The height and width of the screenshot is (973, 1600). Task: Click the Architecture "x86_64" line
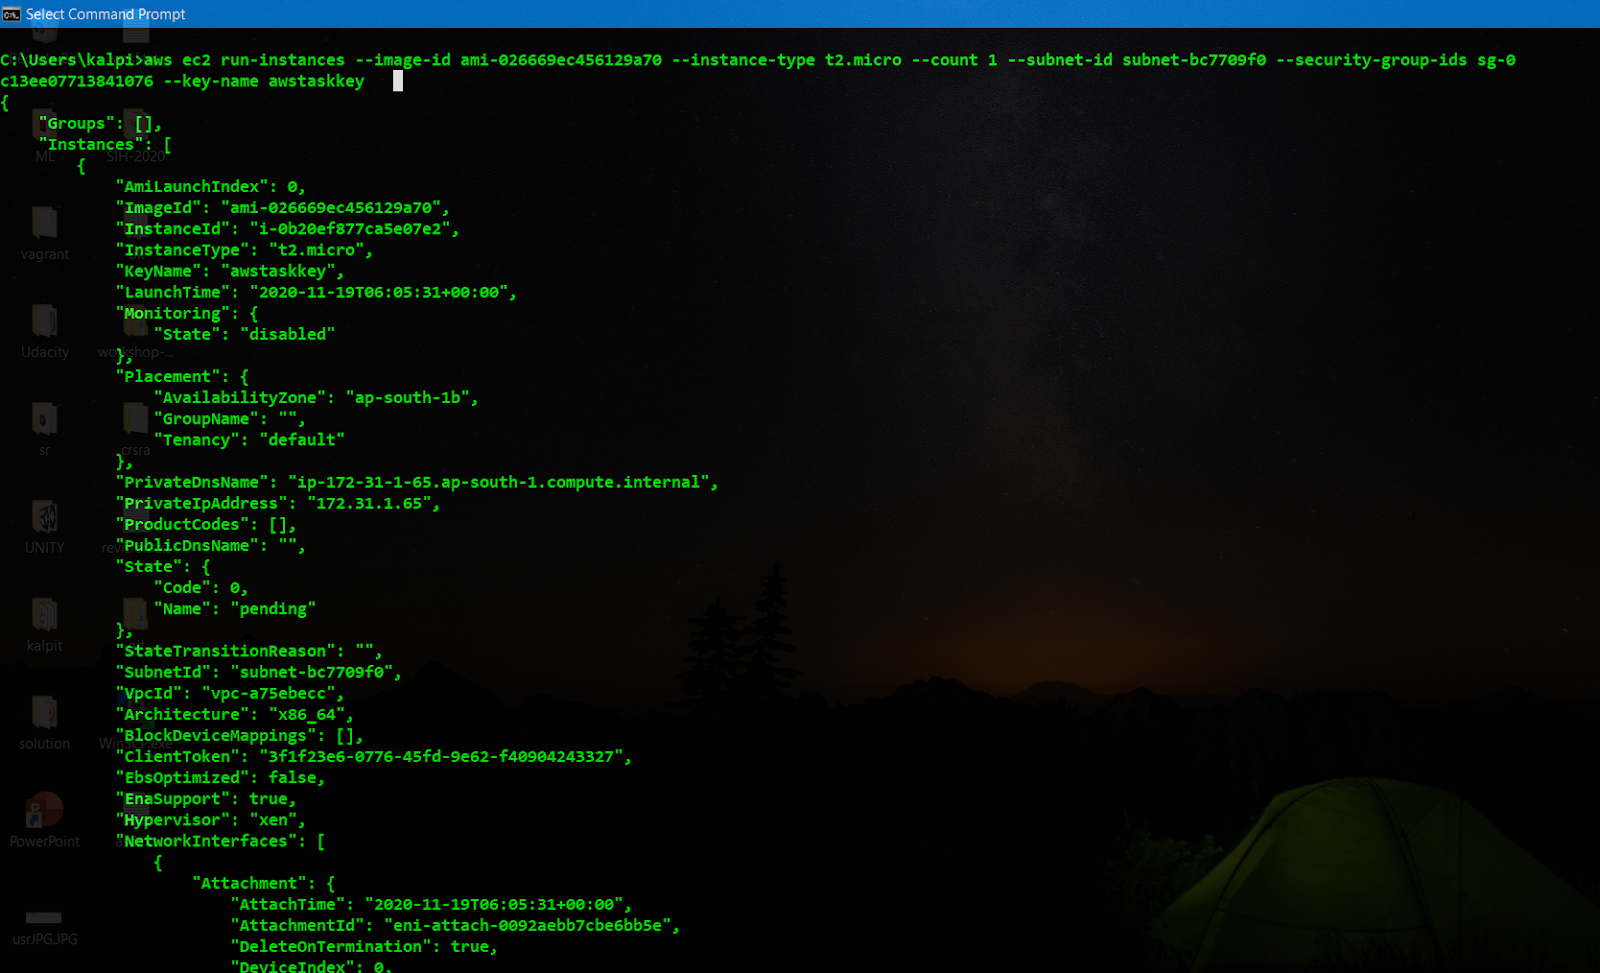(x=234, y=714)
